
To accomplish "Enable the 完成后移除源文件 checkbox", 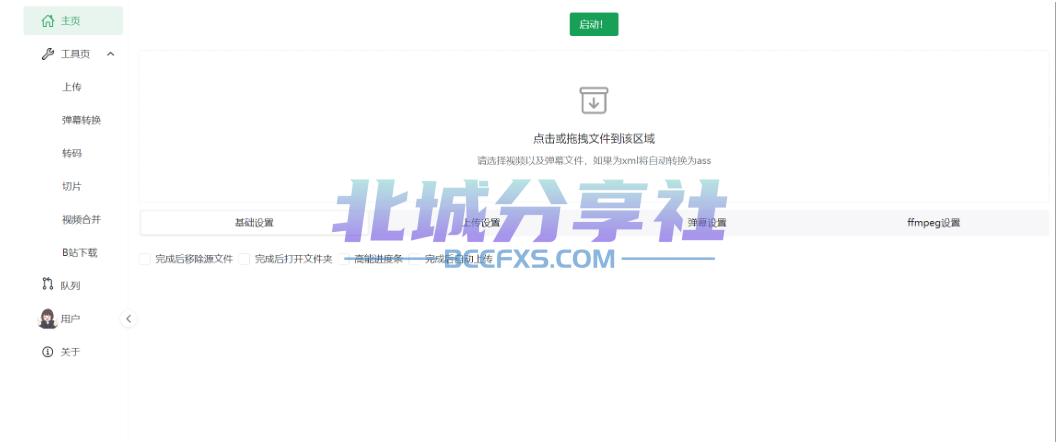I will coord(145,259).
